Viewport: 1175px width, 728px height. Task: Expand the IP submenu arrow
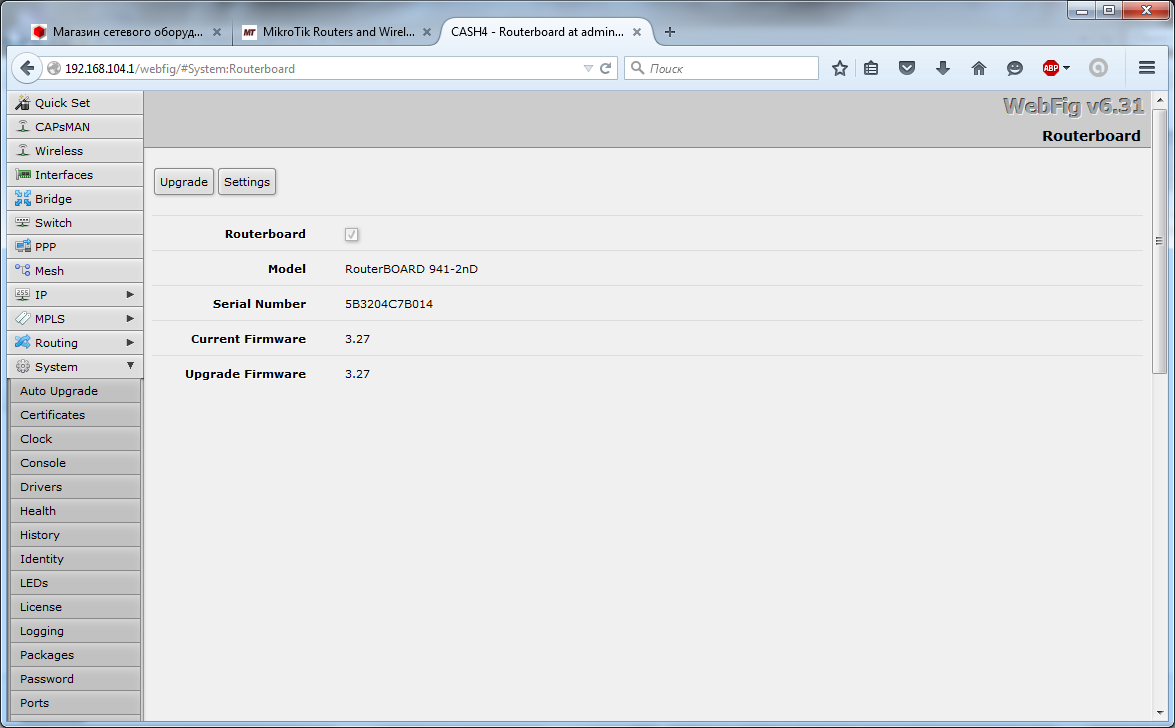130,295
